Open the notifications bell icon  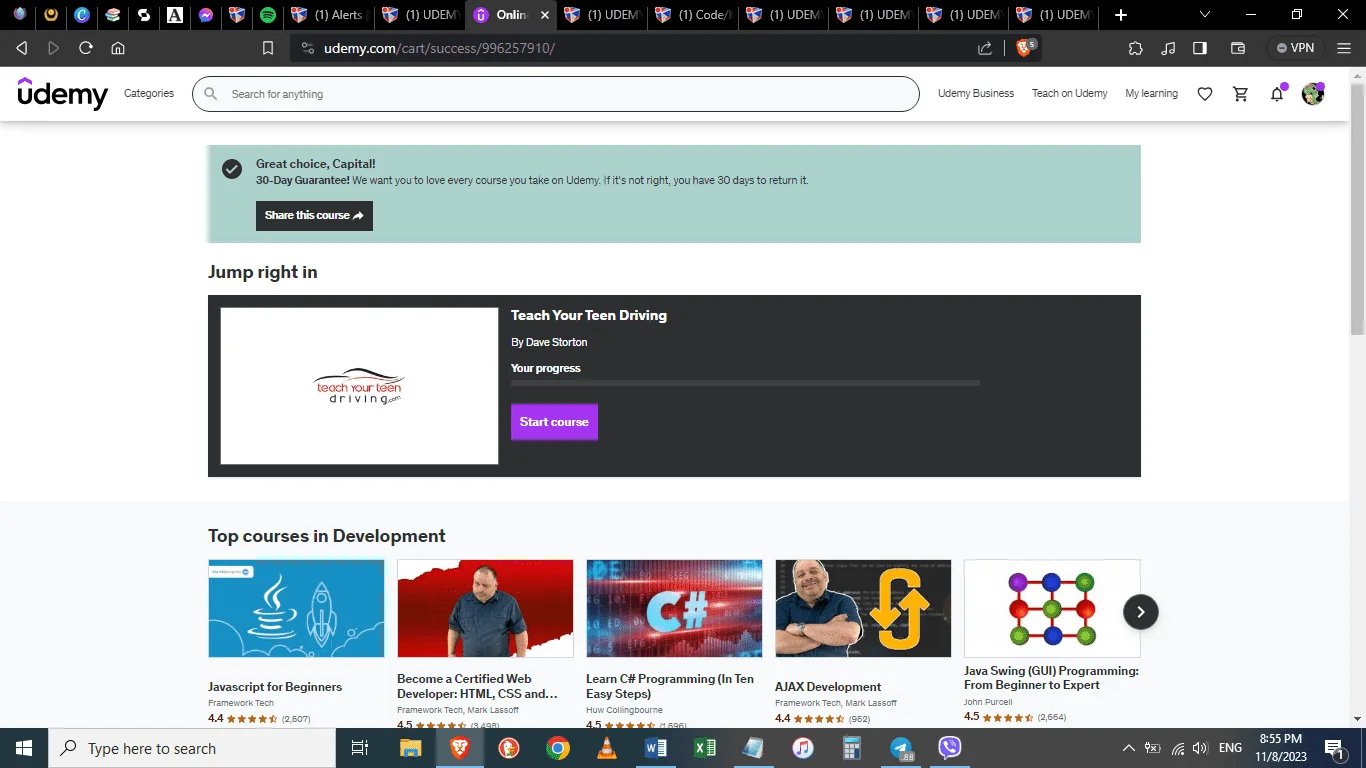[1277, 94]
